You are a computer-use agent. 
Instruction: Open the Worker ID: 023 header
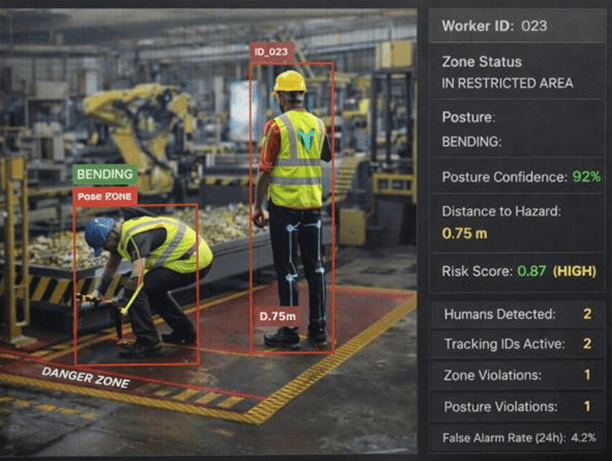point(517,26)
